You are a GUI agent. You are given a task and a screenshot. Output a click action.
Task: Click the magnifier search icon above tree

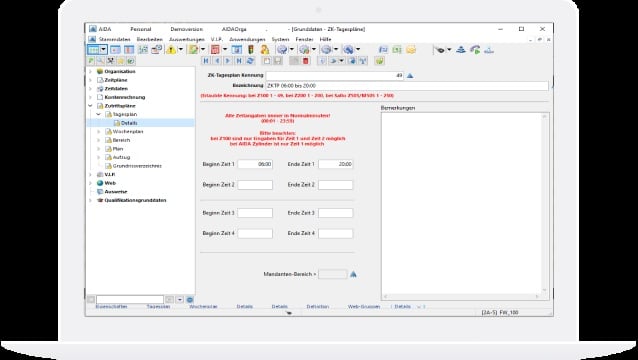point(101,61)
